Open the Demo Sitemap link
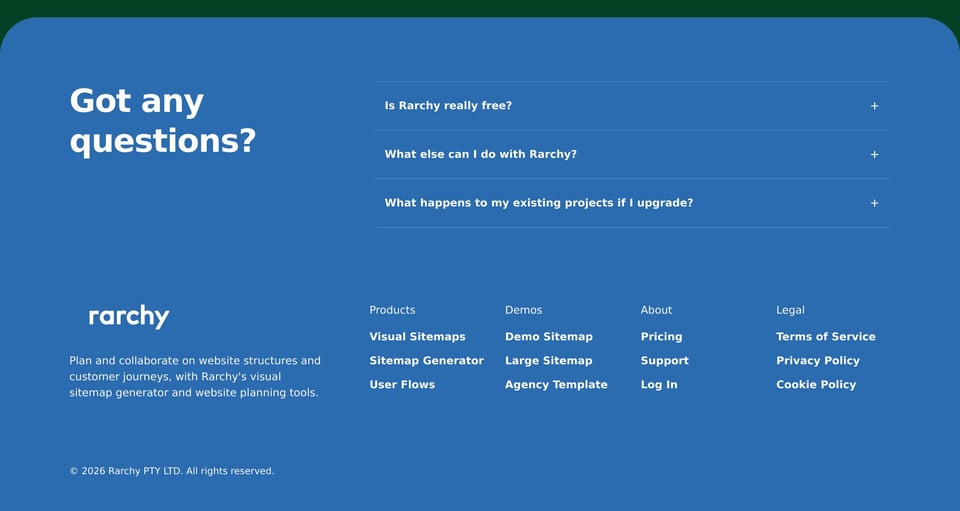This screenshot has width=960, height=511. (x=549, y=337)
